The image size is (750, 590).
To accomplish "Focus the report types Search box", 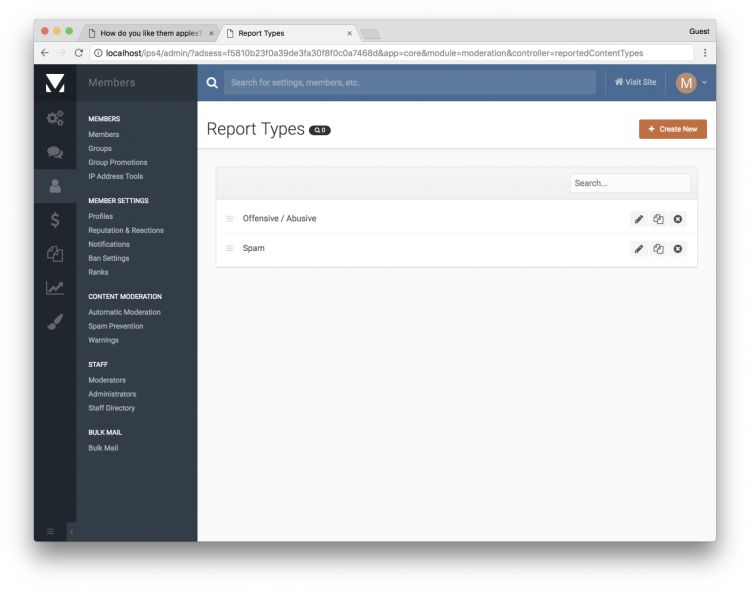I will (630, 183).
